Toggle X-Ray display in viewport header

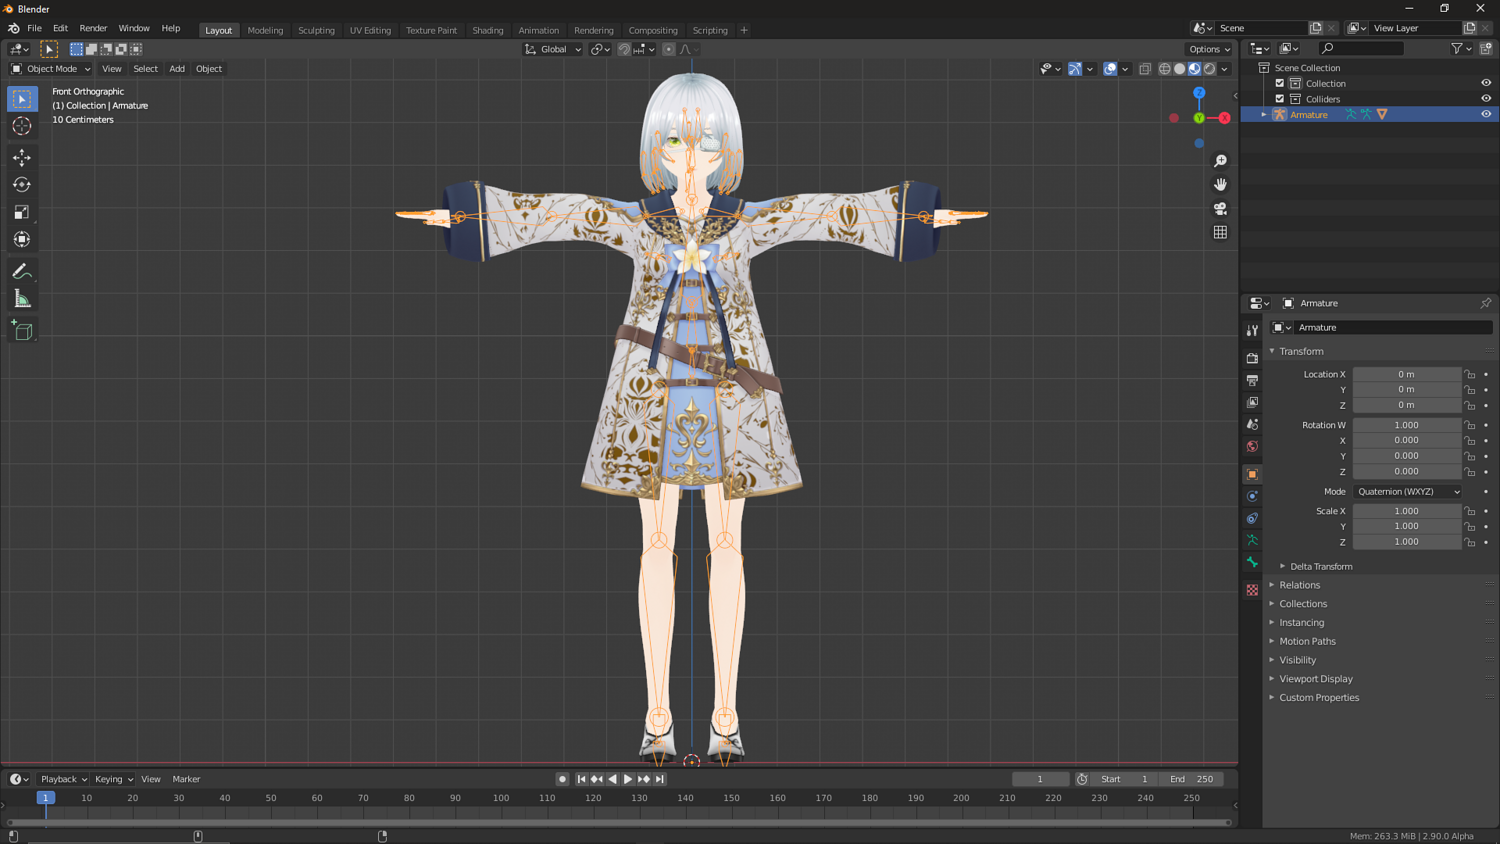[x=1145, y=69]
